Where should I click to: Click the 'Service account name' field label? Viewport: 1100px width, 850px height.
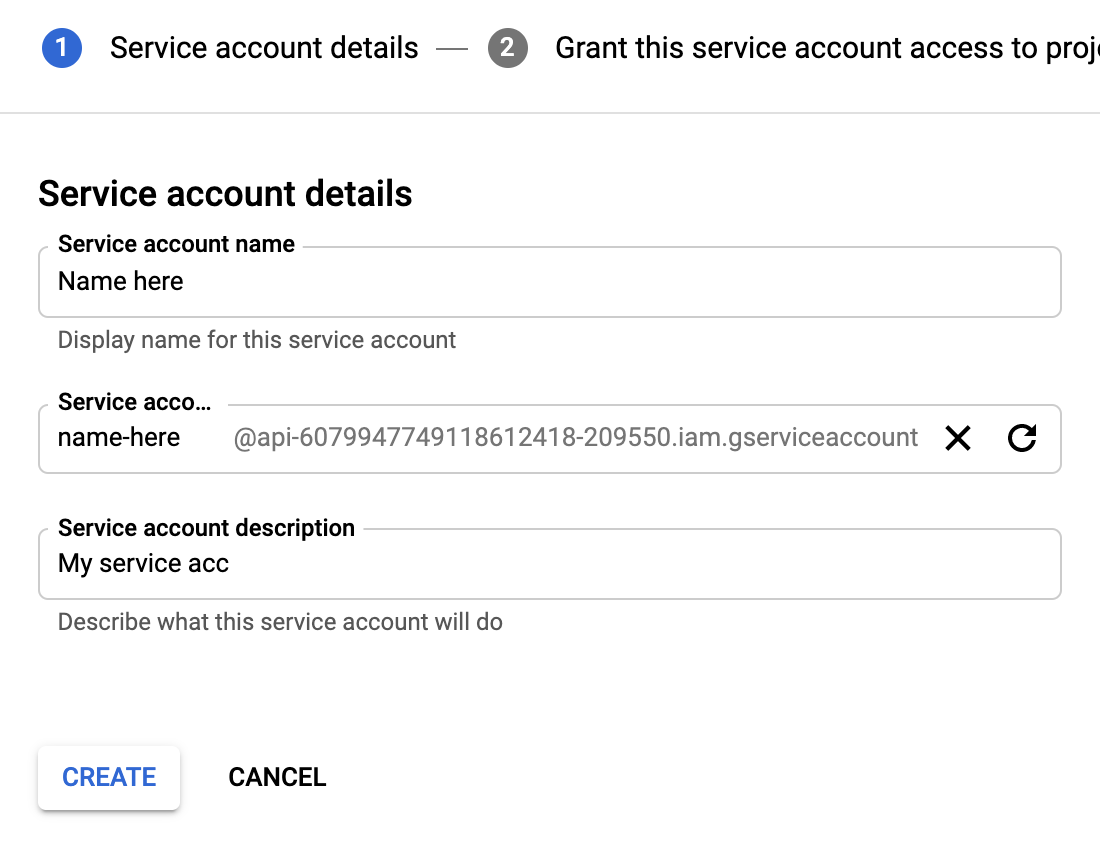coord(176,244)
